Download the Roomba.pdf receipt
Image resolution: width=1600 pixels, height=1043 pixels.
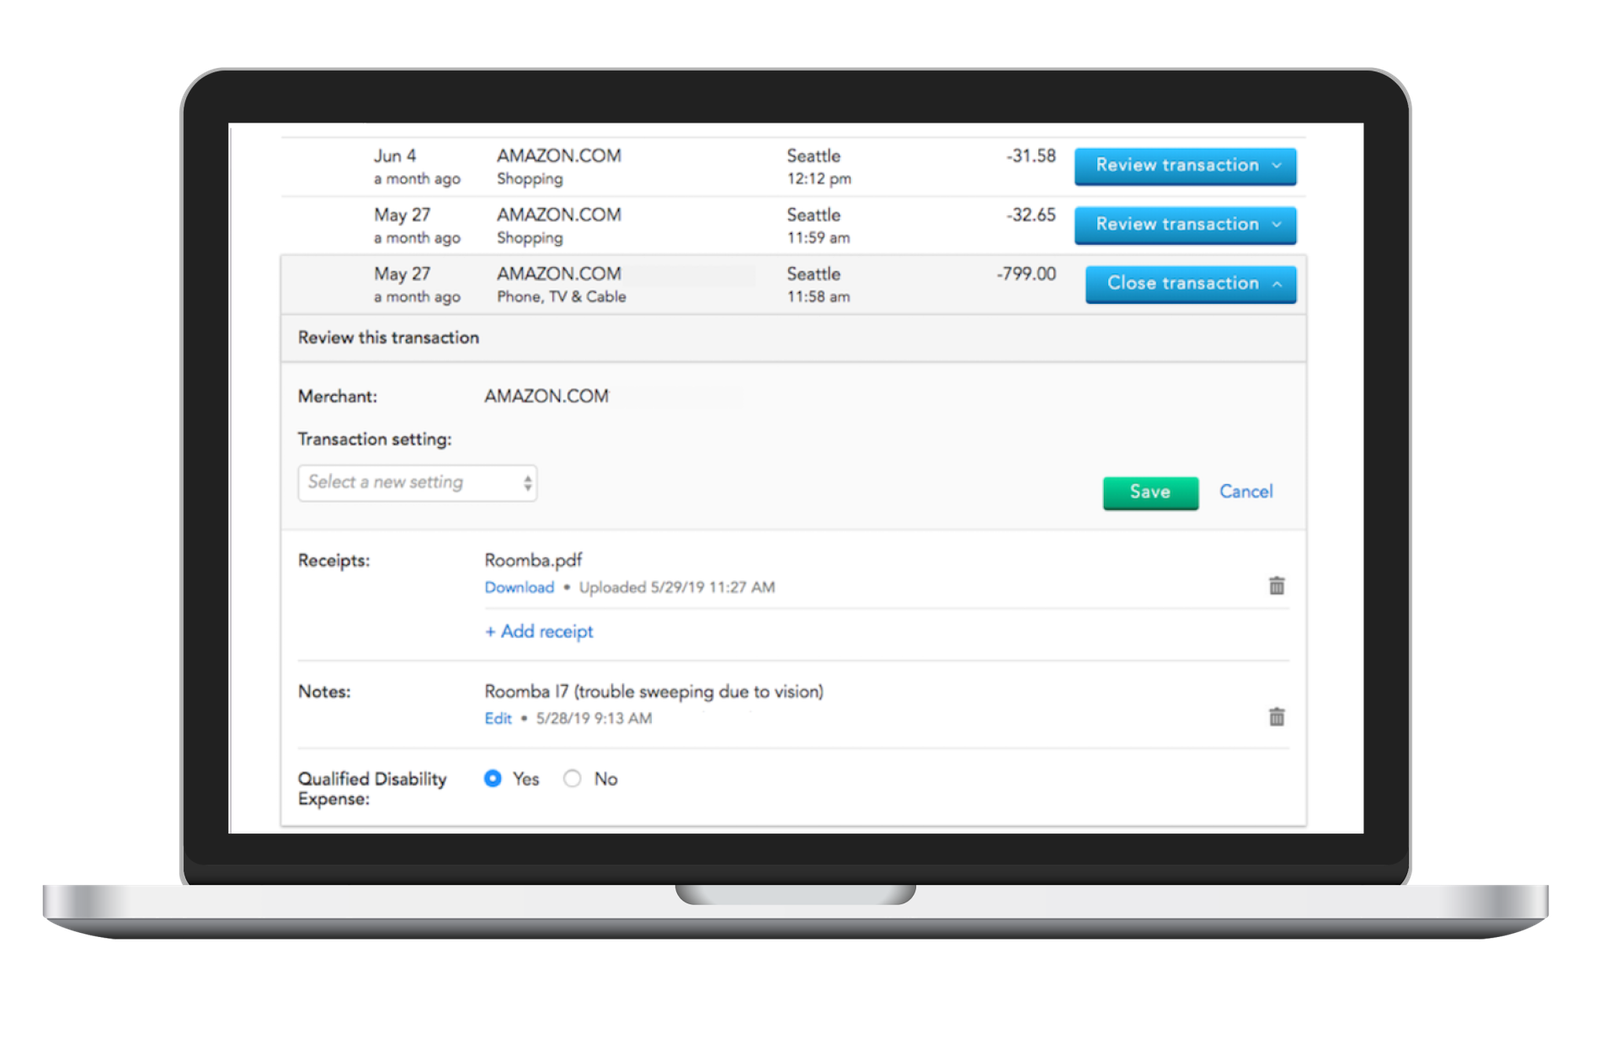point(519,588)
